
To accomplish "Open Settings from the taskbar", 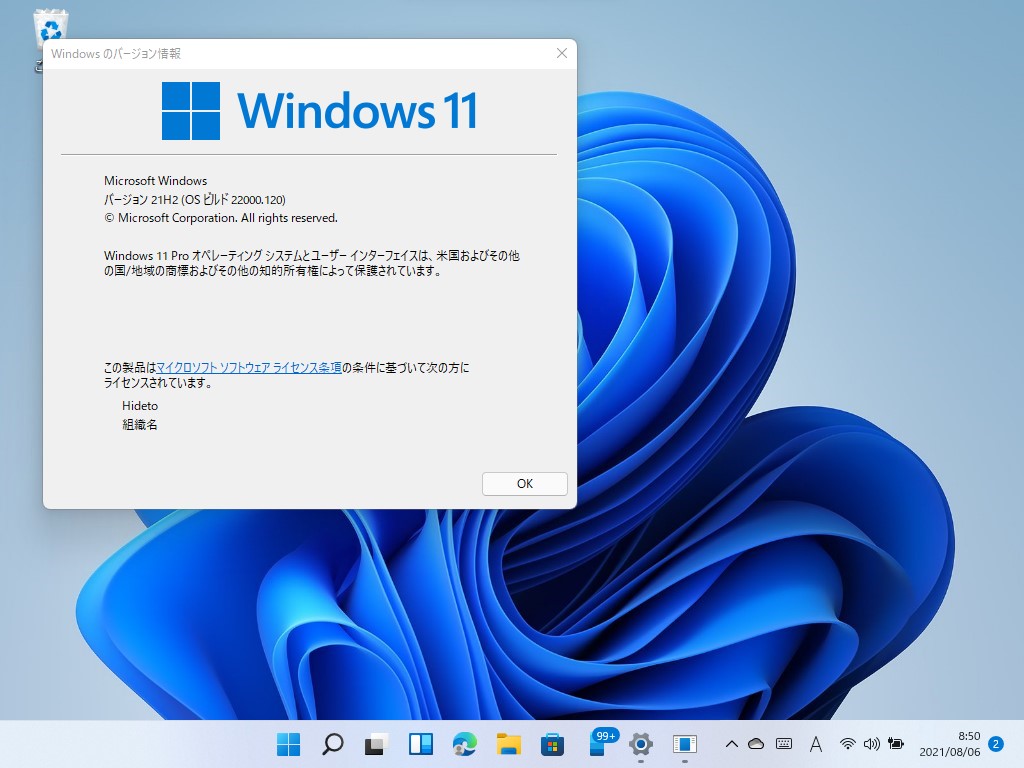I will click(639, 745).
